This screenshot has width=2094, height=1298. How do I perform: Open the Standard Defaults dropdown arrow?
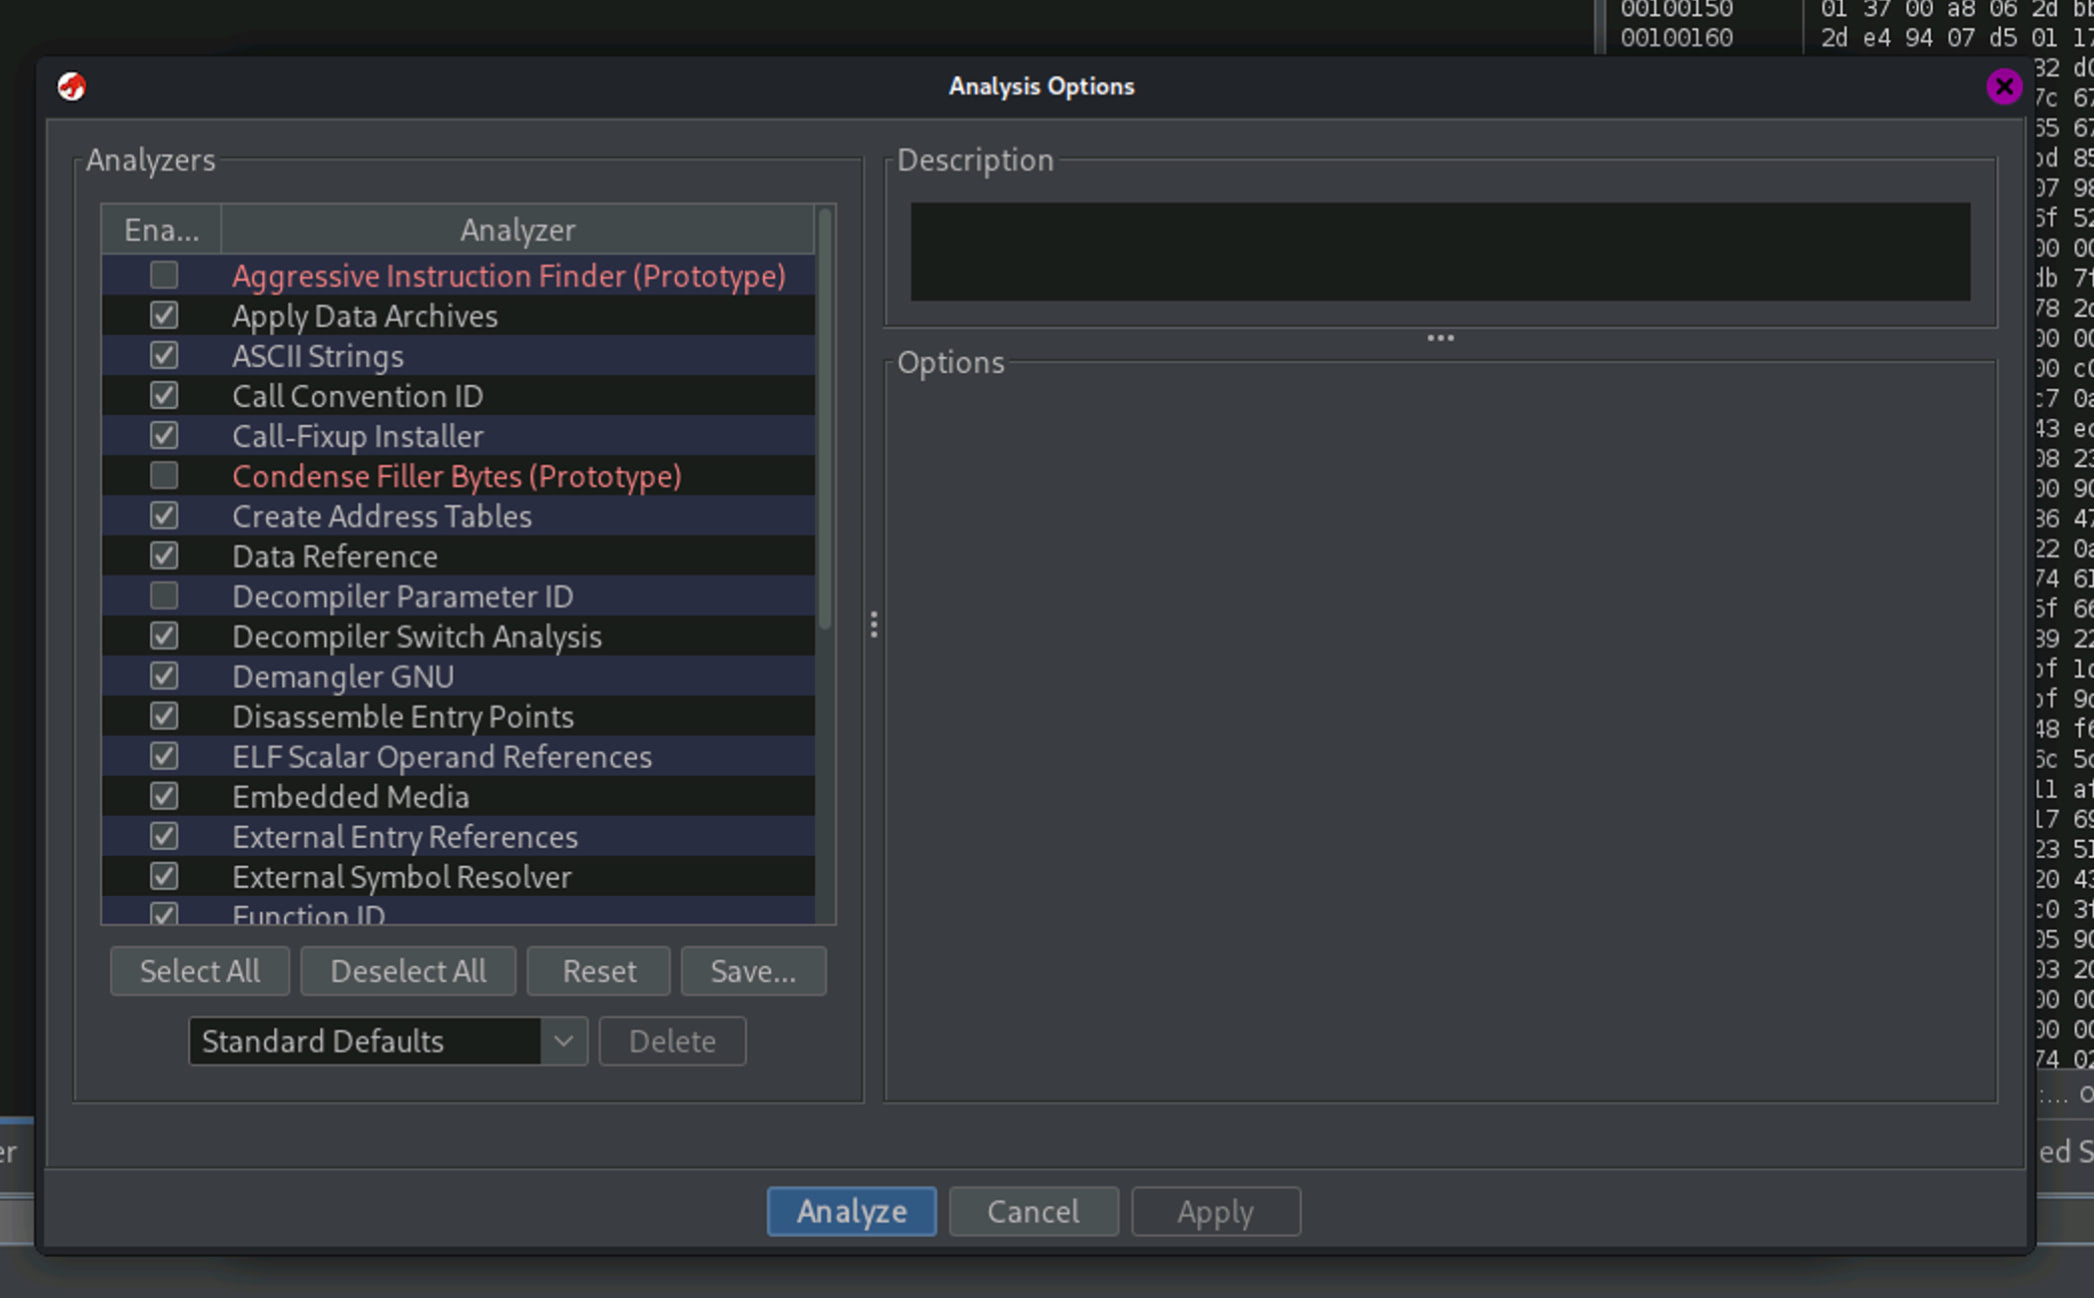point(564,1041)
